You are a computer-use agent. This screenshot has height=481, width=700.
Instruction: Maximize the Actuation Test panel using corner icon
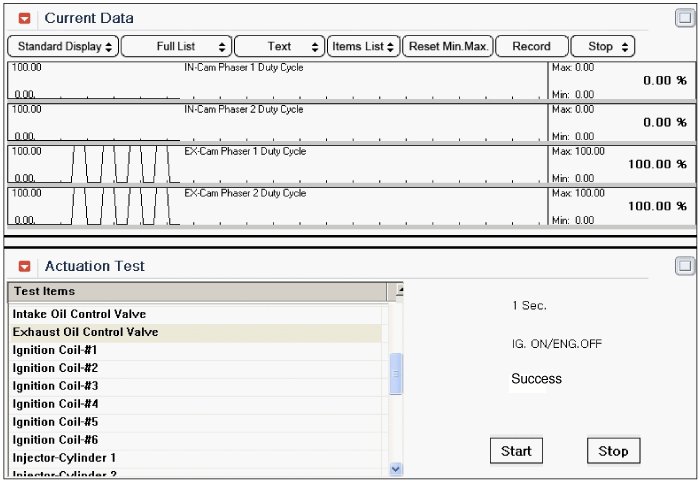coord(684,265)
